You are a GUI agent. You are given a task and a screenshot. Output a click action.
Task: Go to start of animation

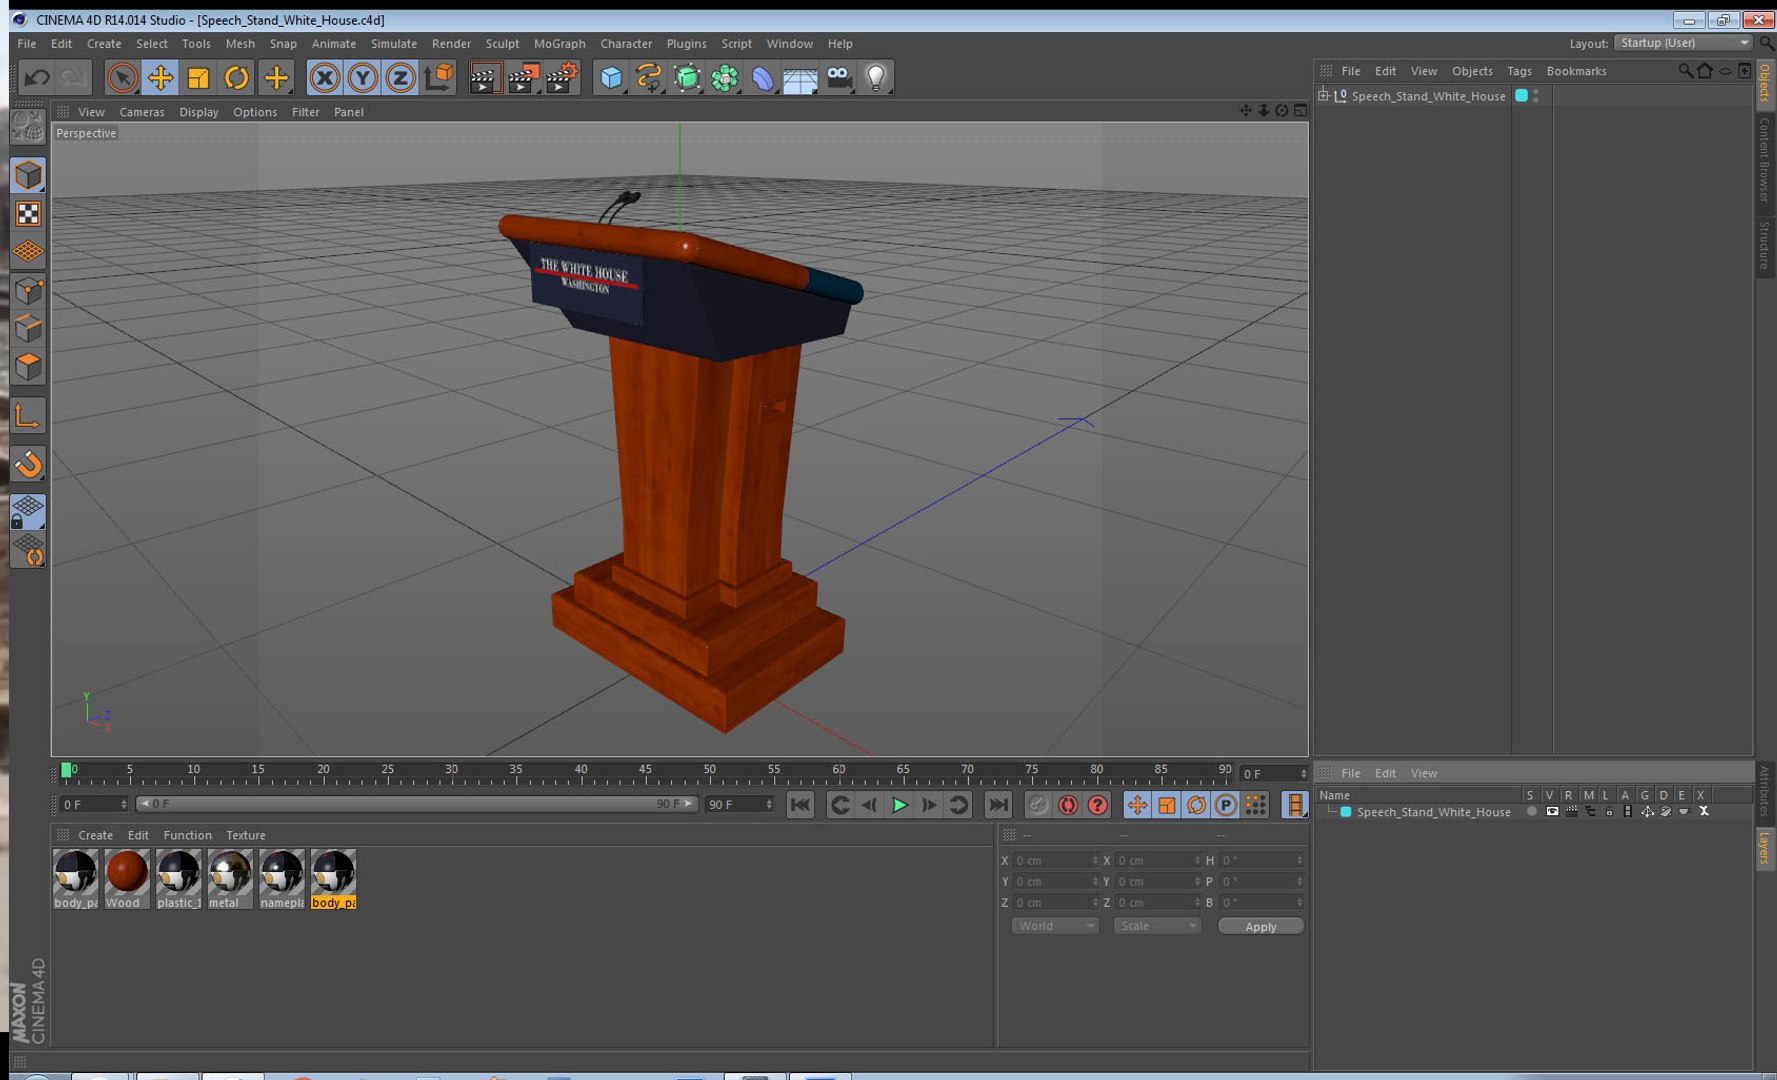click(x=800, y=805)
